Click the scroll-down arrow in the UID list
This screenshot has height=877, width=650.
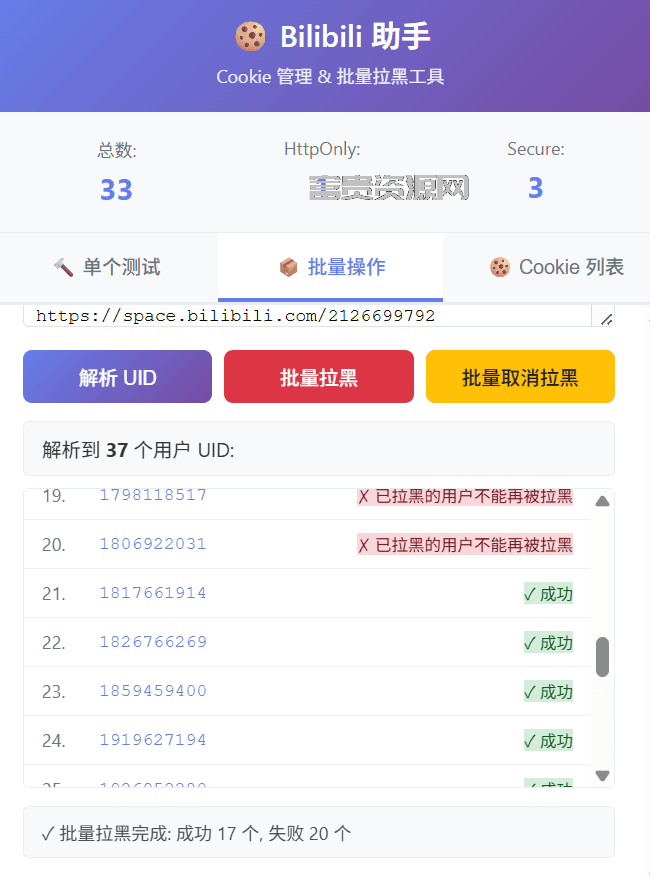(602, 776)
